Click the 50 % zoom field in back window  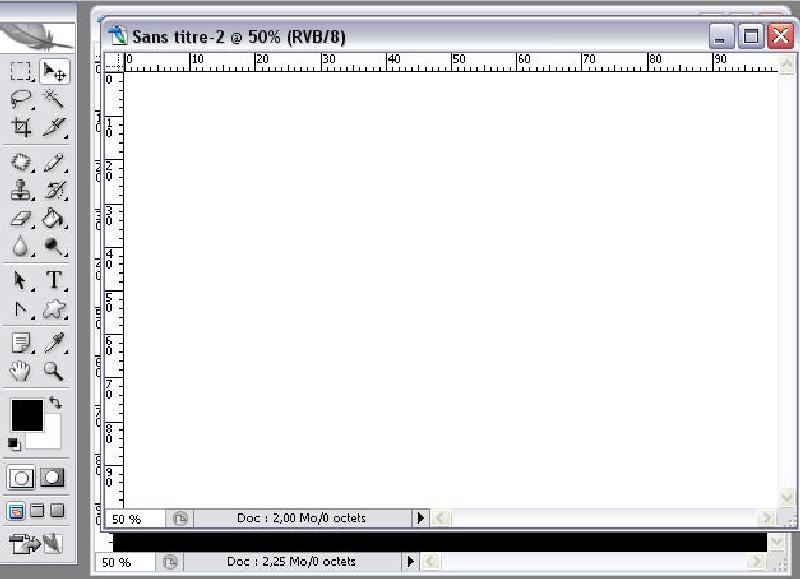tap(125, 563)
